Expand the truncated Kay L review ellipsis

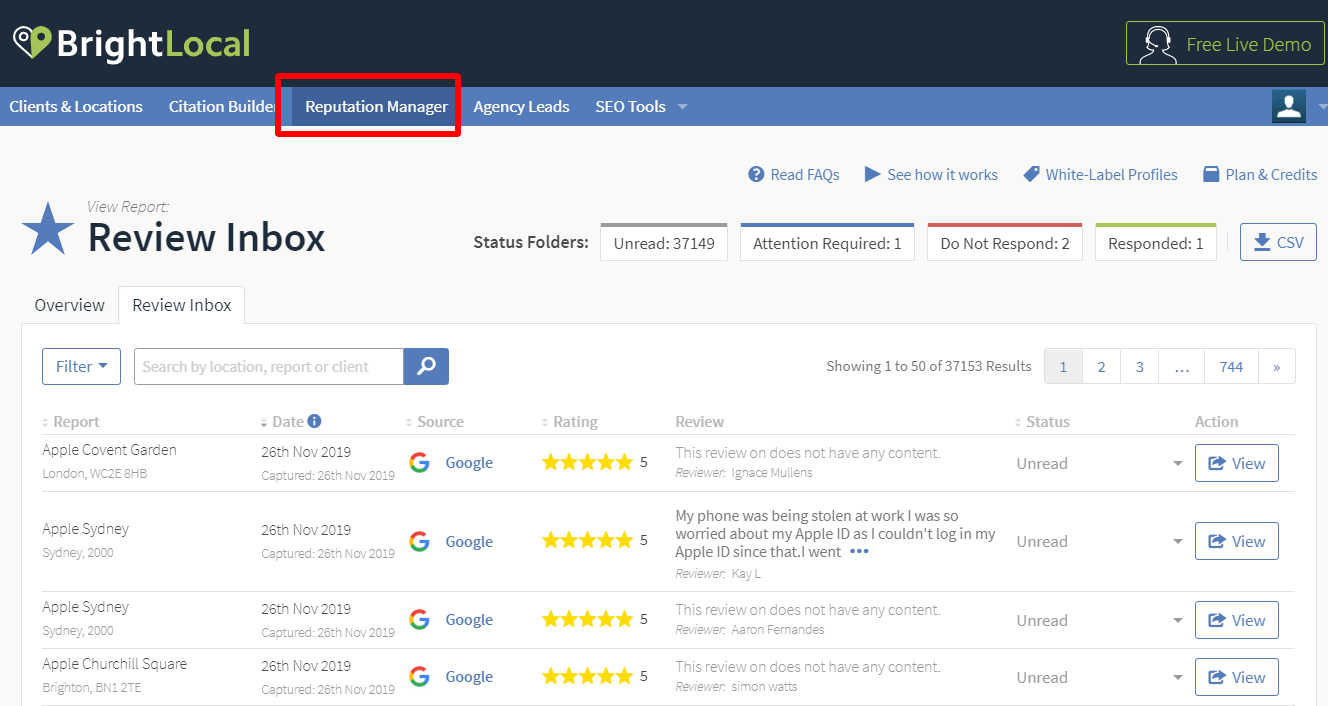pos(859,552)
